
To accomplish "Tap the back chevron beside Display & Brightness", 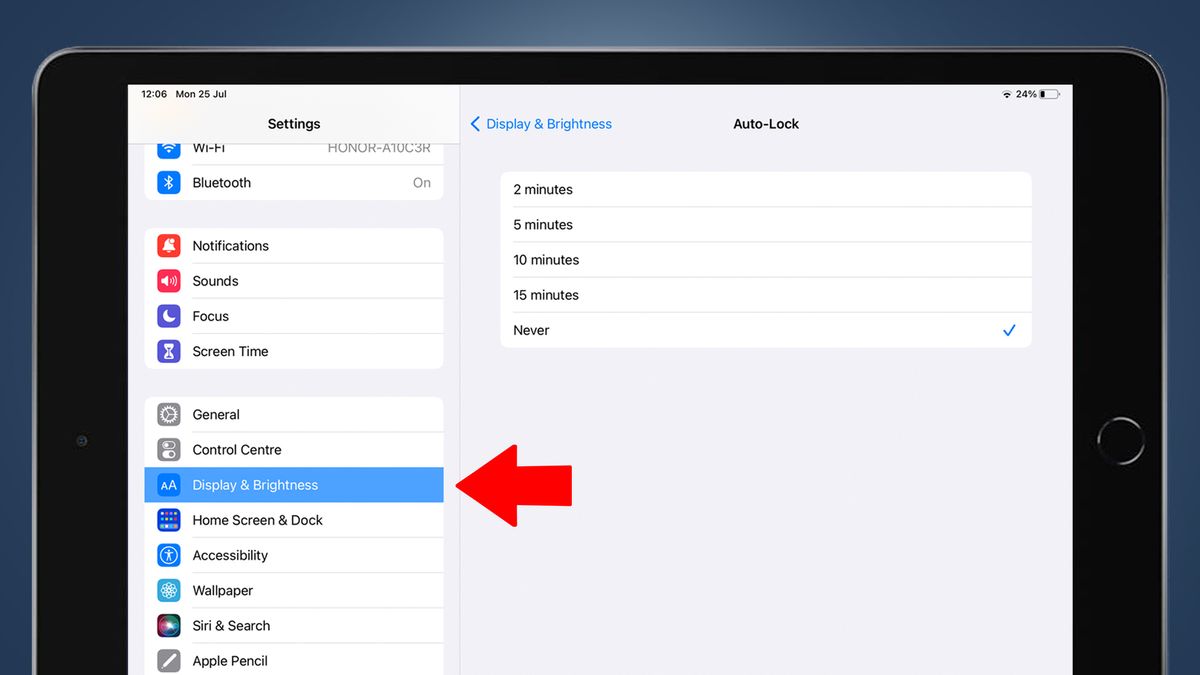I will pos(476,123).
